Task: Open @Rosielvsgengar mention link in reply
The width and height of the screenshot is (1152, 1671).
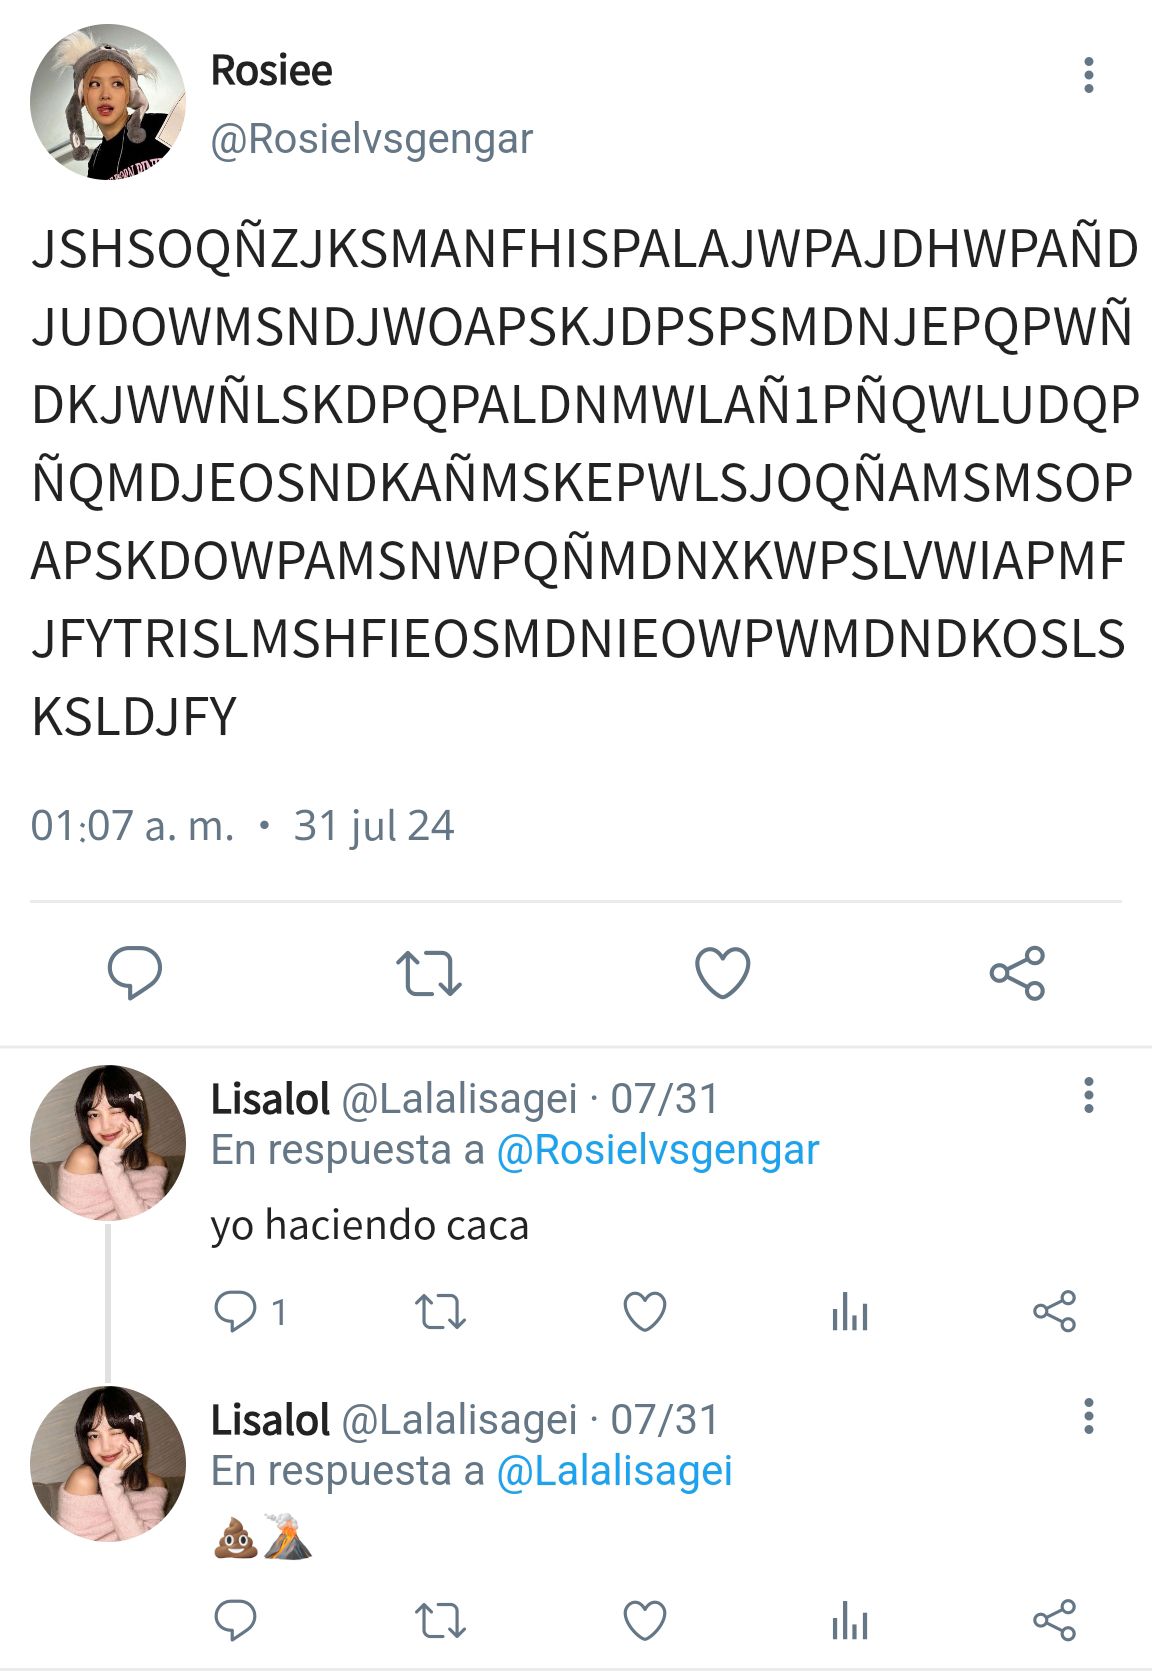Action: (658, 1150)
